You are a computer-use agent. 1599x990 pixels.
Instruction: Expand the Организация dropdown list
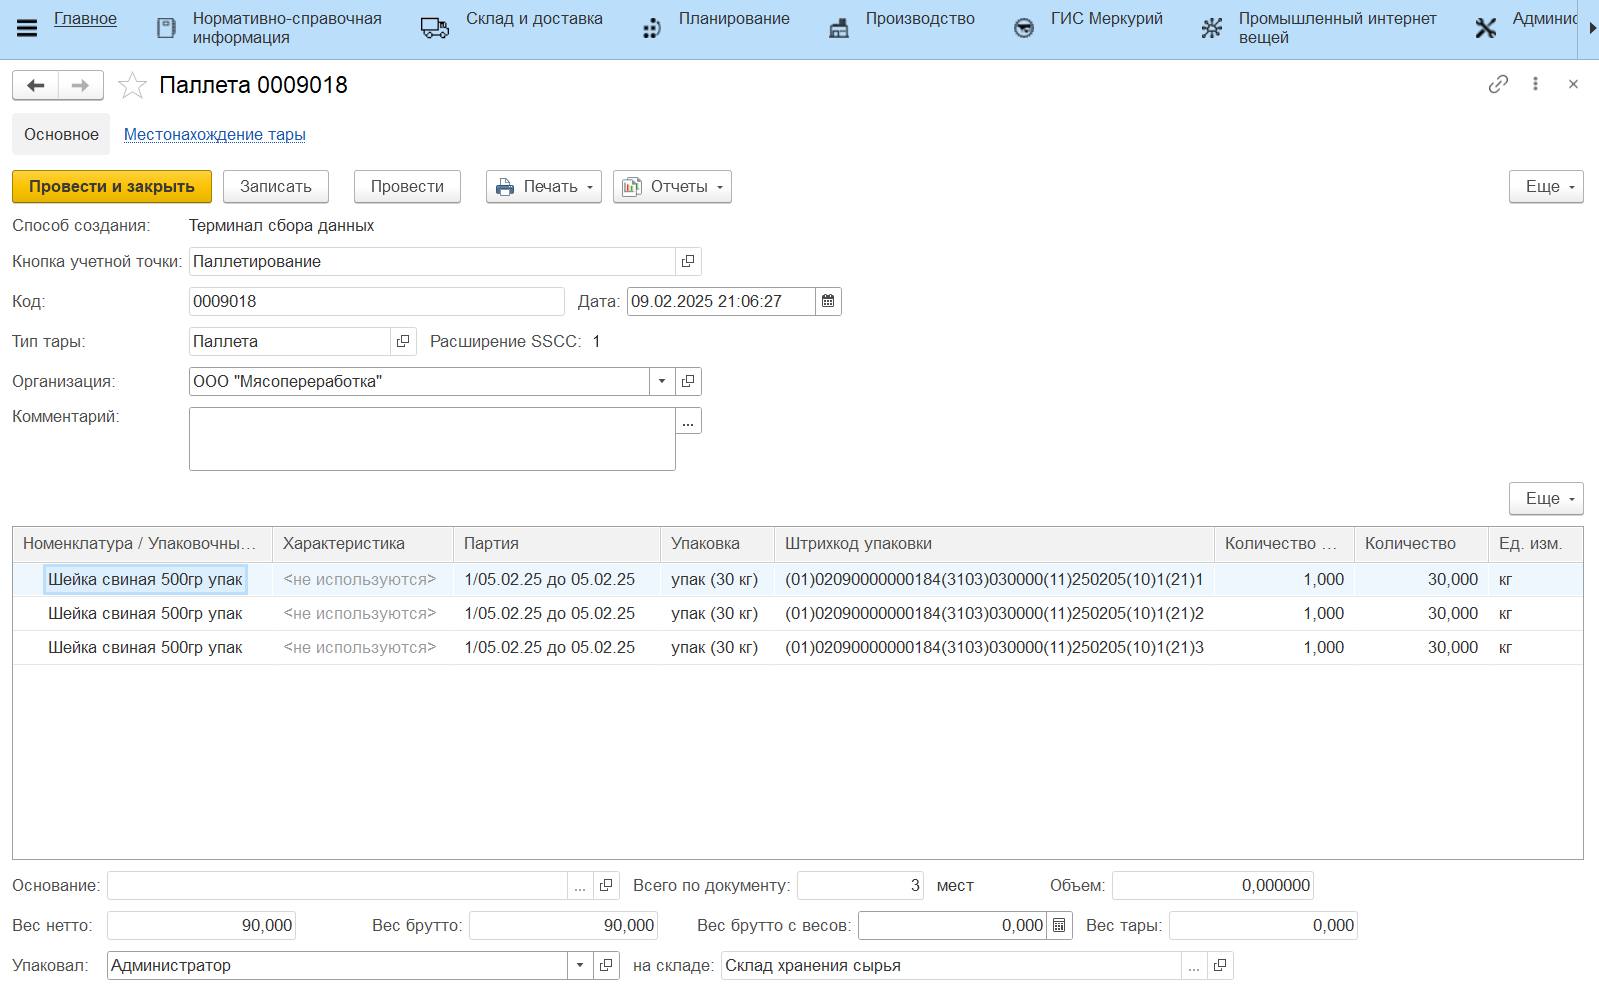point(662,382)
